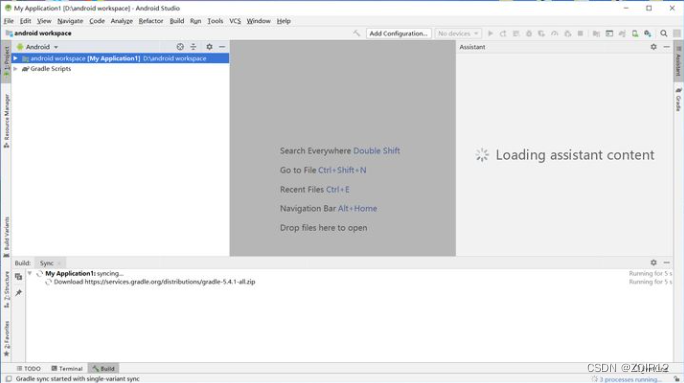
Task: Hide the Build panel
Action: click(667, 263)
